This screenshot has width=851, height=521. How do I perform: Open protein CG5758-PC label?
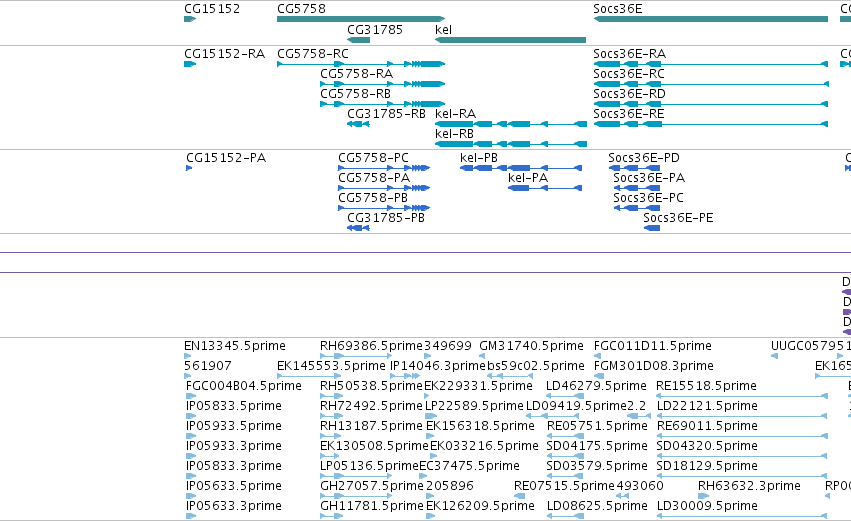[373, 158]
